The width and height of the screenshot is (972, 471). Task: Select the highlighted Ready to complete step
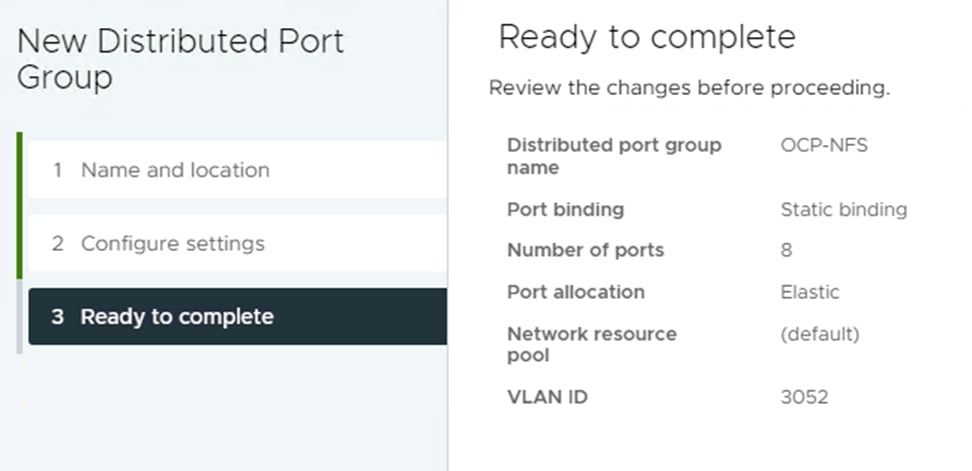[237, 316]
